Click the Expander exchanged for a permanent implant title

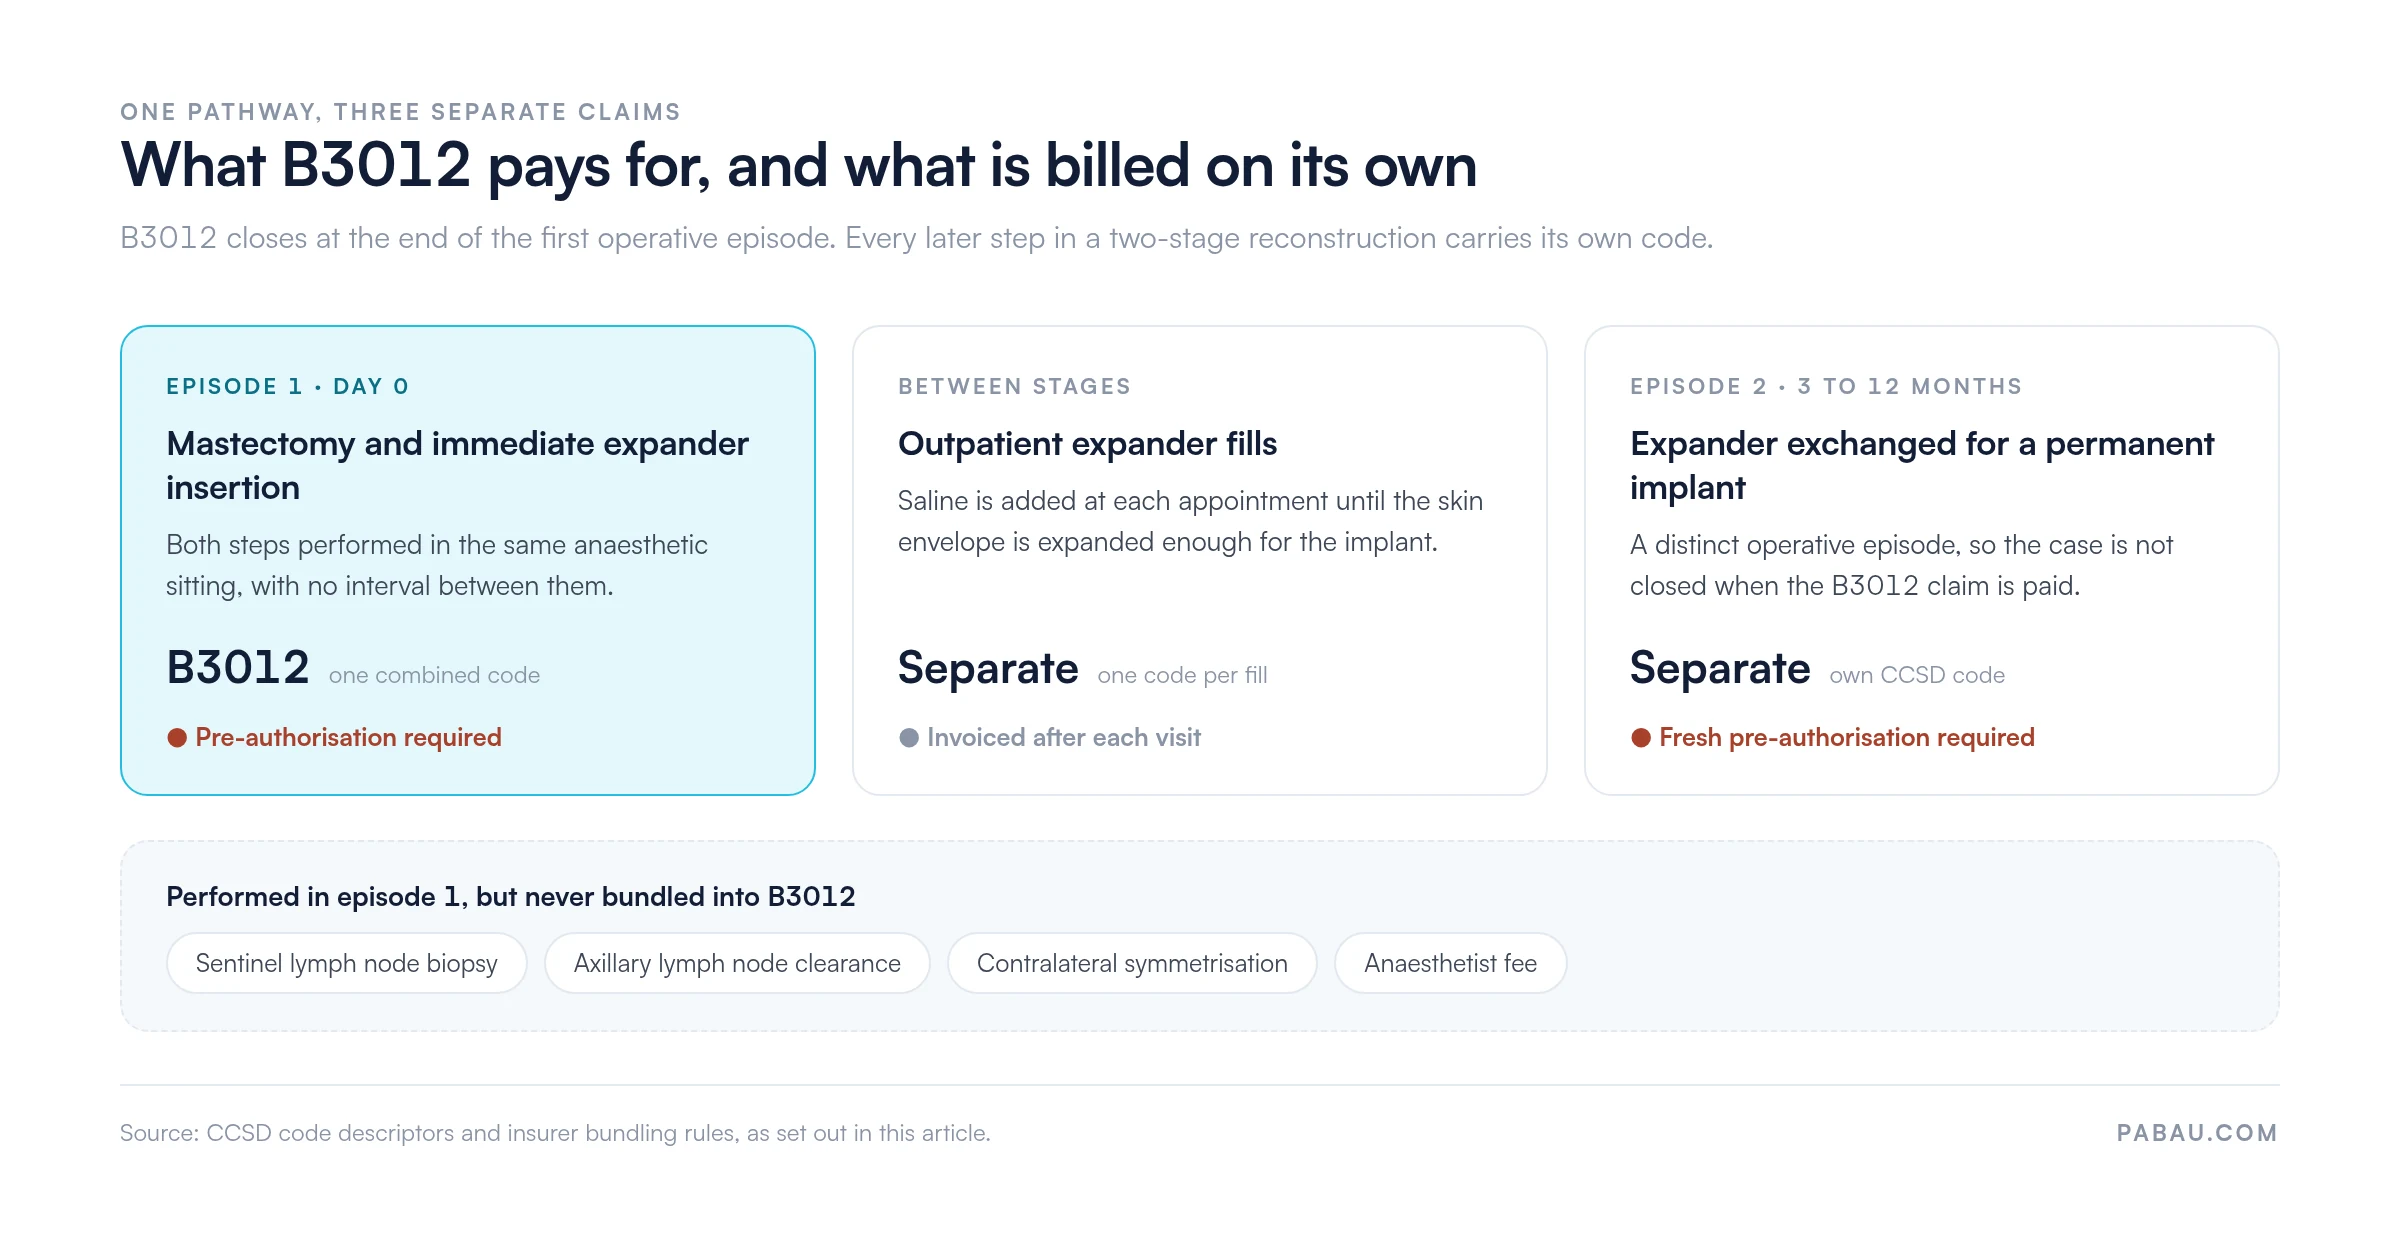[x=1921, y=466]
